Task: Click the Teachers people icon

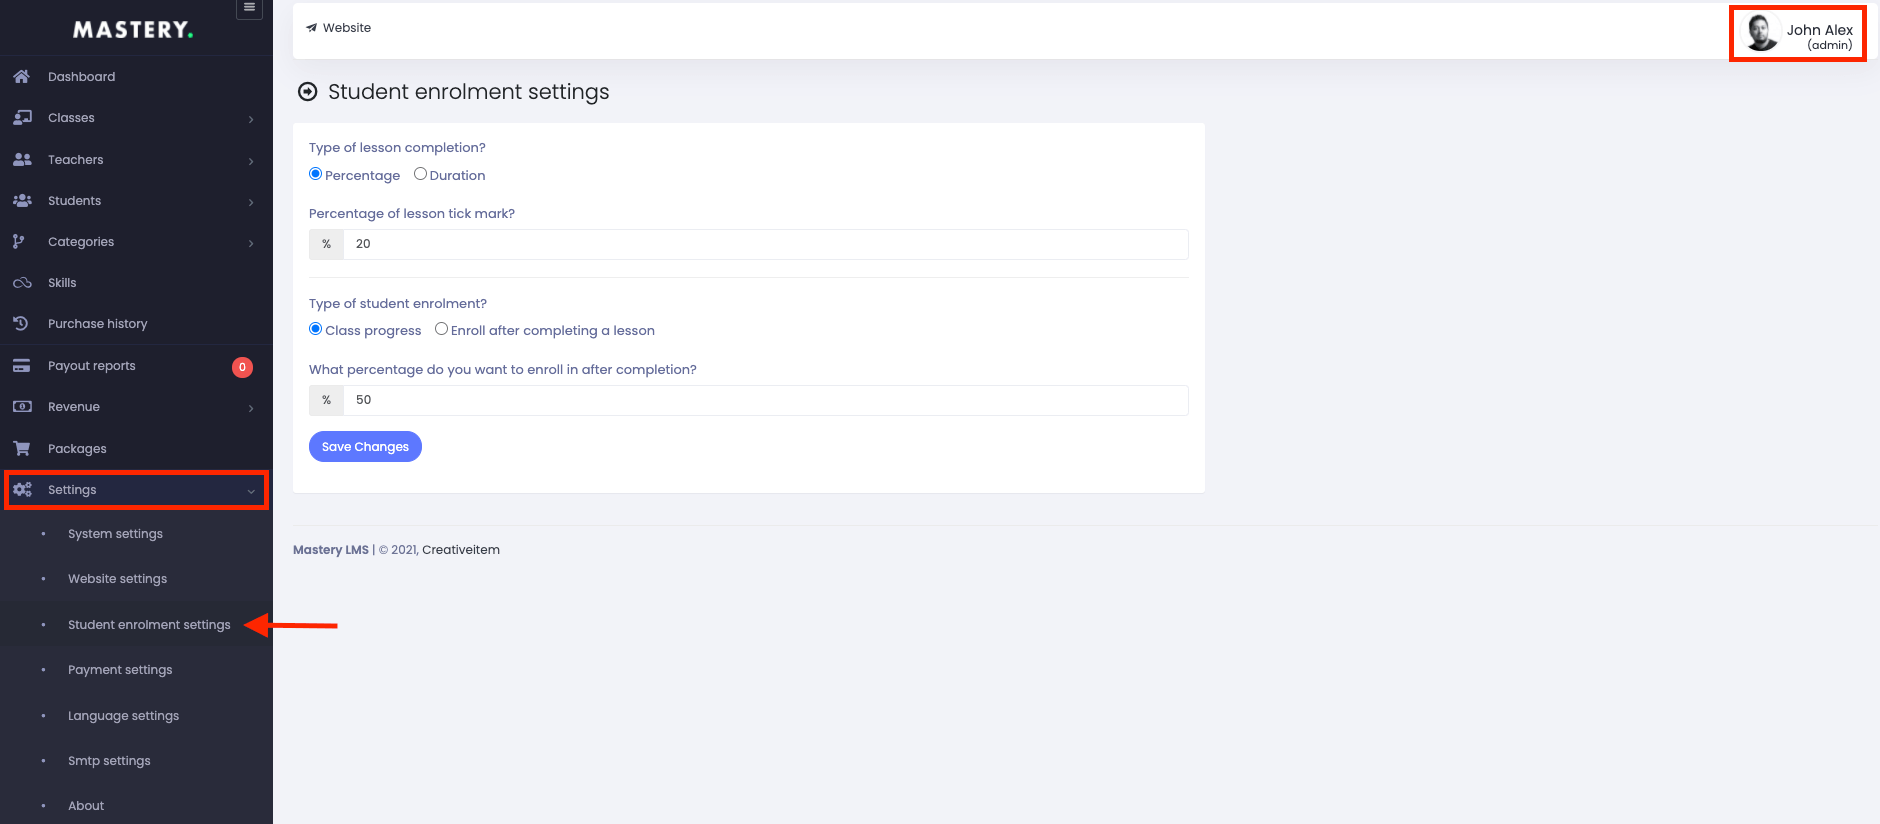Action: (x=22, y=160)
